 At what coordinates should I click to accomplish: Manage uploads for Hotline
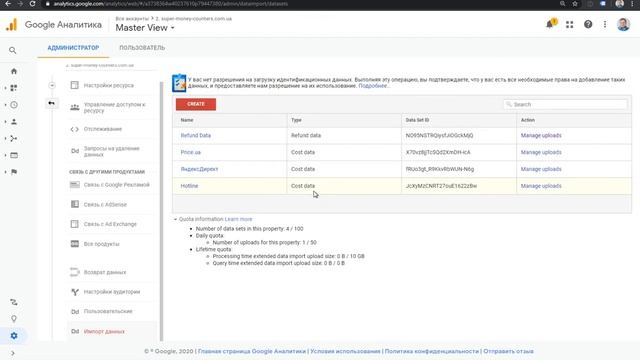point(541,186)
